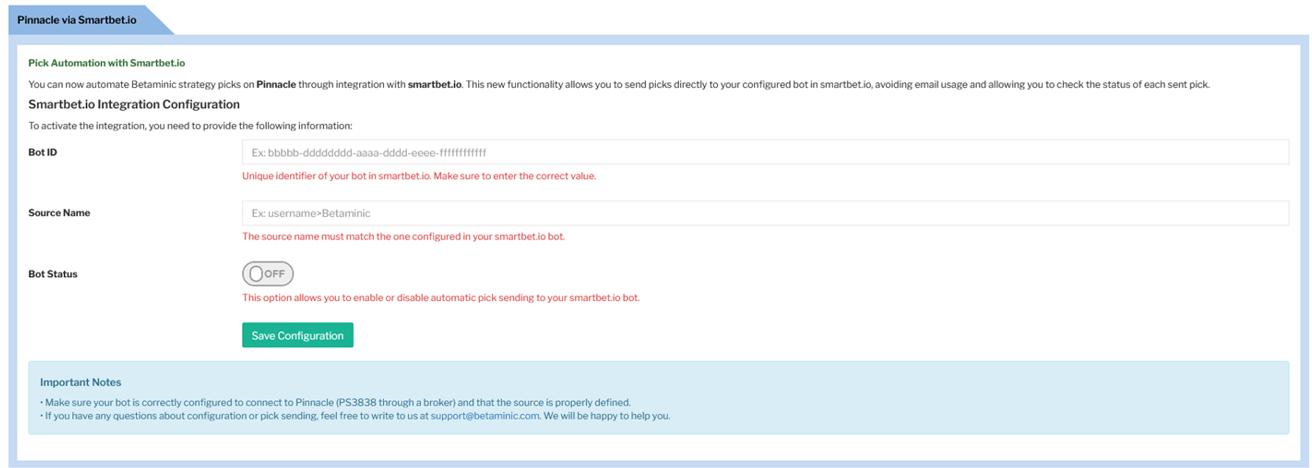Click into the Bot ID input field

[x=765, y=153]
